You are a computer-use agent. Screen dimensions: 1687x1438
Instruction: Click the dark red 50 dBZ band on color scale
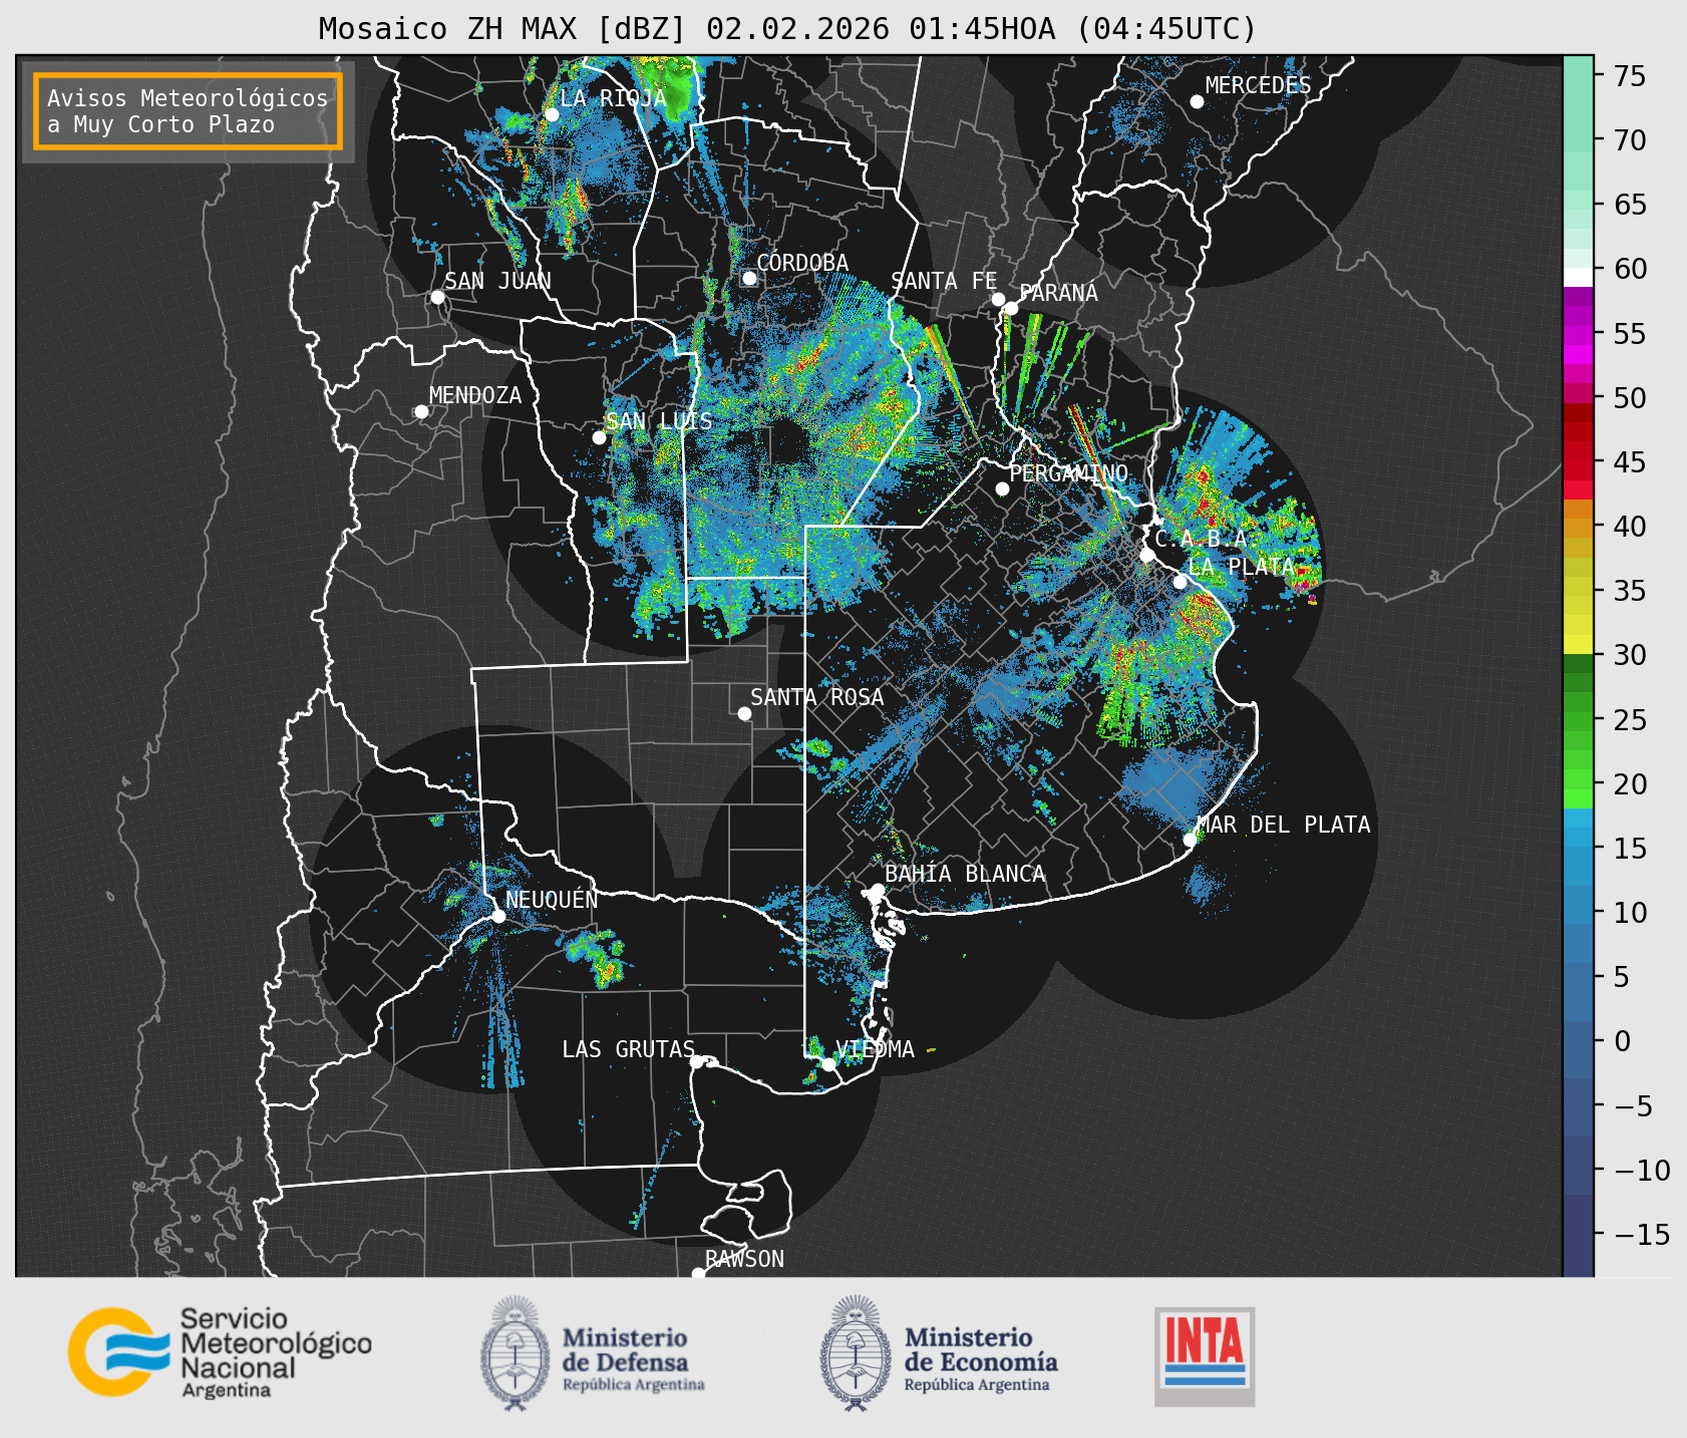(1577, 412)
